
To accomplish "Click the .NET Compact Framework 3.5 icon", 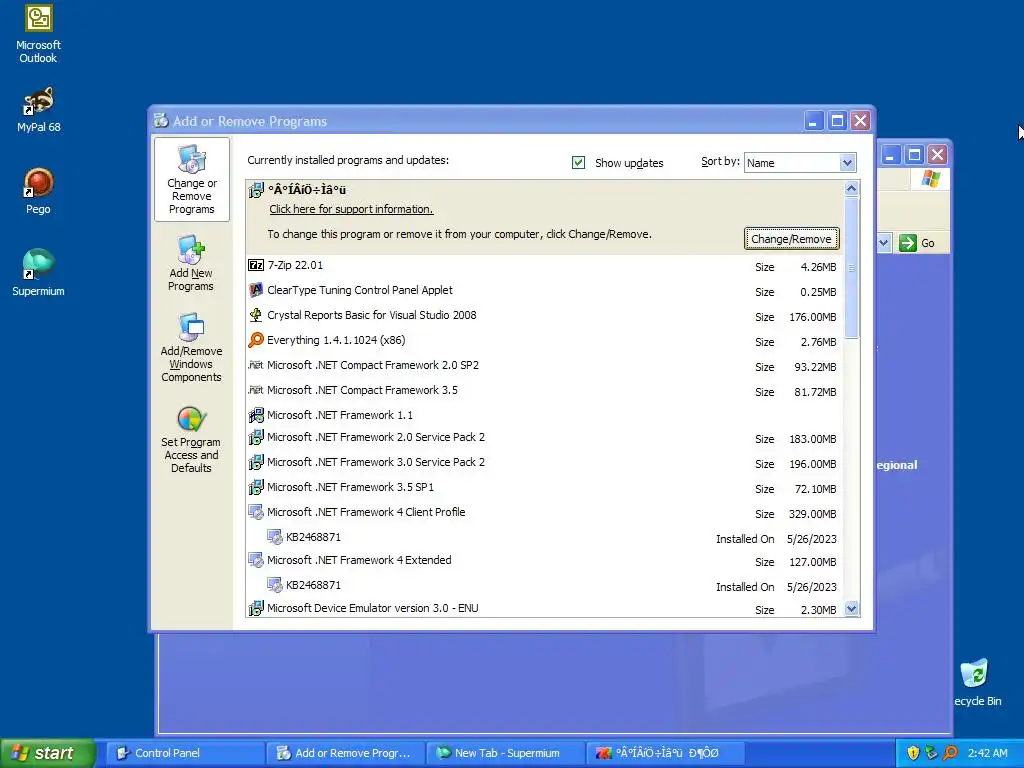I will [x=255, y=390].
